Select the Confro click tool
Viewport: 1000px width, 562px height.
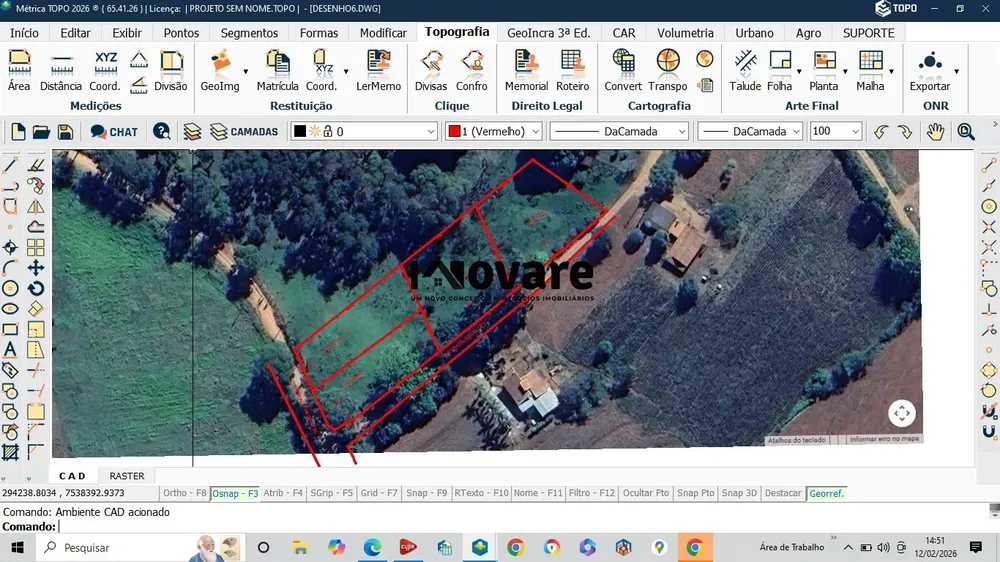472,71
